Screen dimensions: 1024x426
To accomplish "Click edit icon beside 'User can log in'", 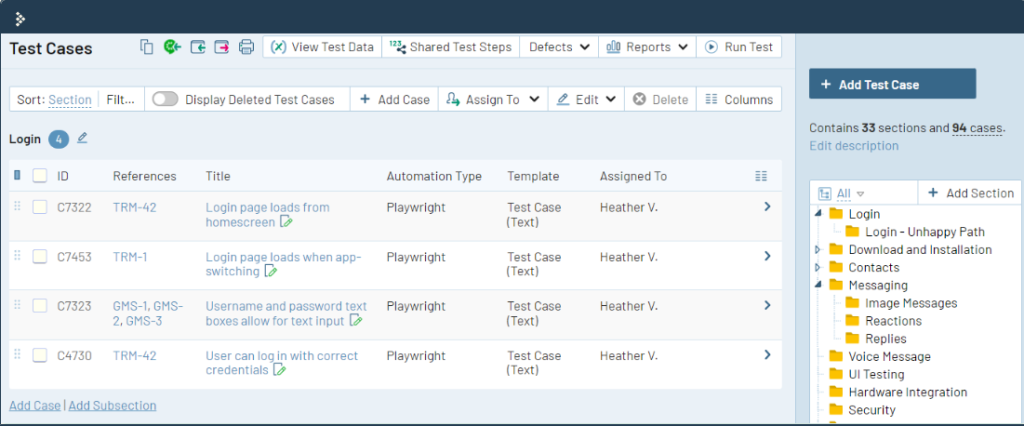I will (280, 370).
